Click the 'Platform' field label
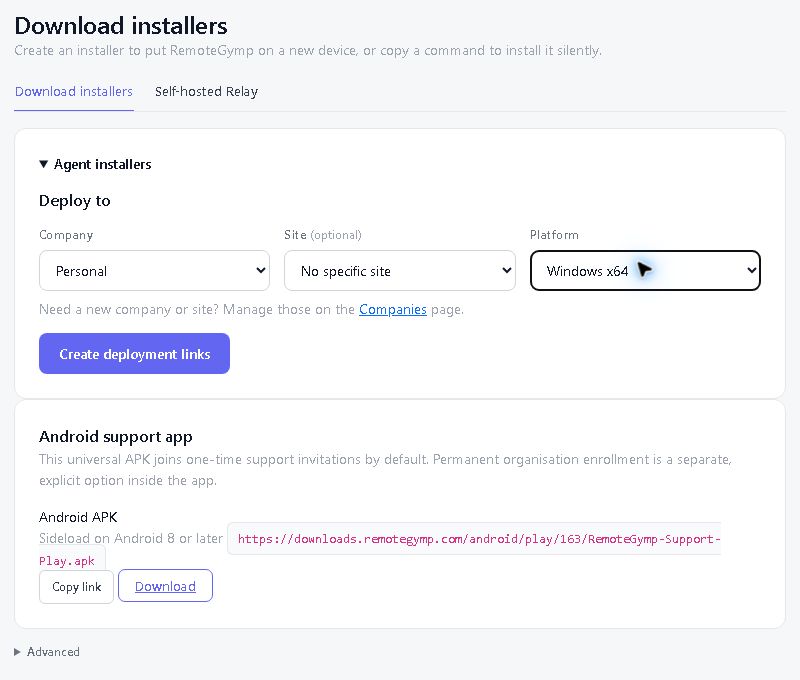 tap(554, 235)
